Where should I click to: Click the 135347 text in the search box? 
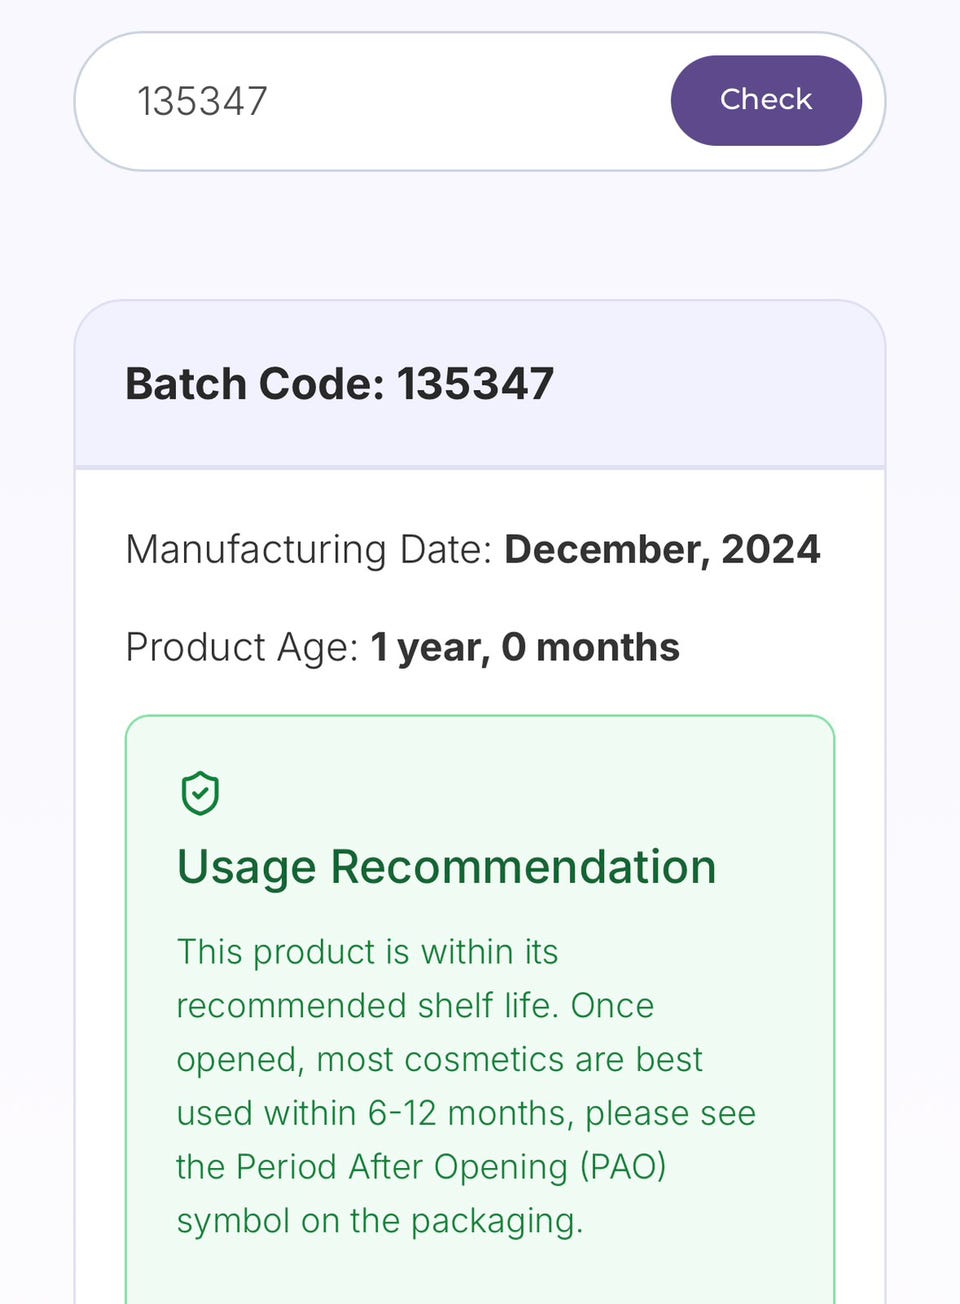tap(202, 101)
